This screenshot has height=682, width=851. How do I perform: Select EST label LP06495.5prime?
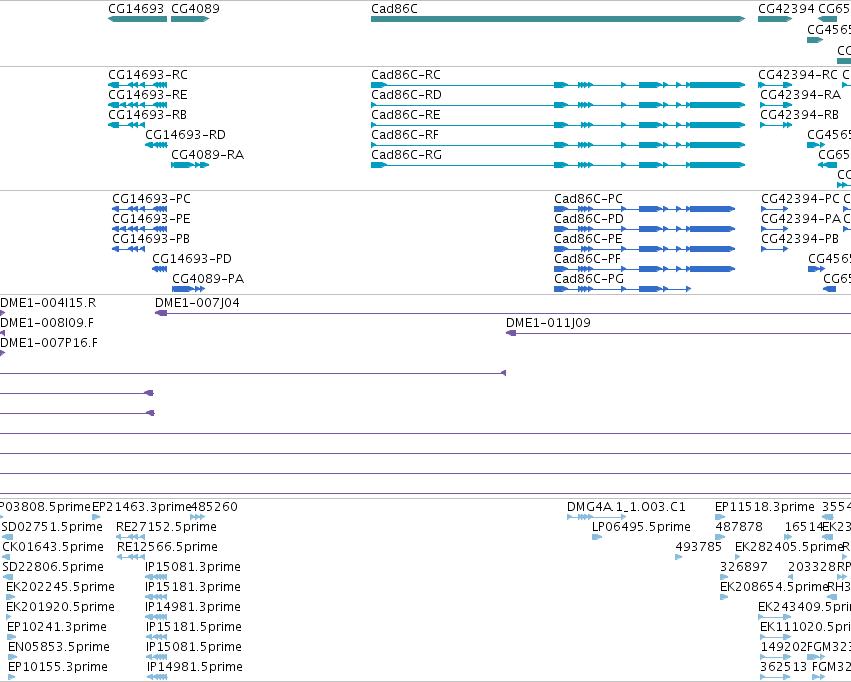click(x=642, y=527)
